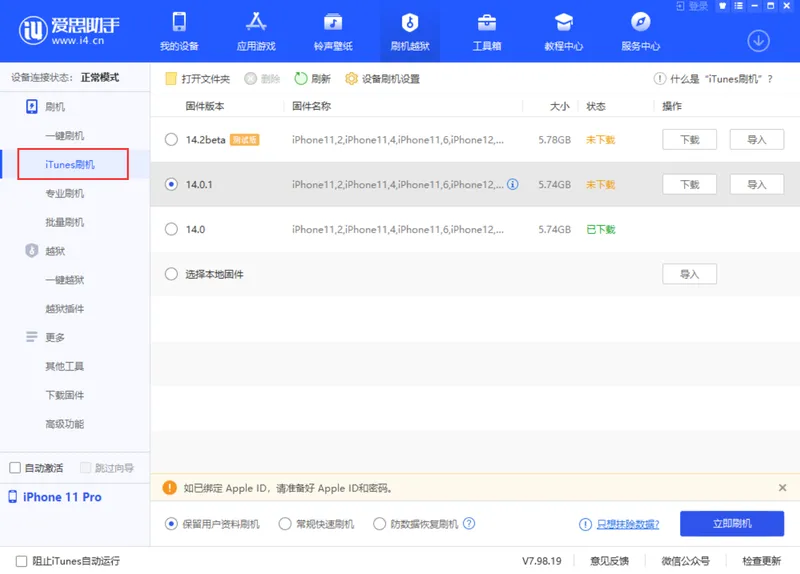Open 批量刷机 in the sidebar
Screen dimensions: 800x574
(65, 222)
